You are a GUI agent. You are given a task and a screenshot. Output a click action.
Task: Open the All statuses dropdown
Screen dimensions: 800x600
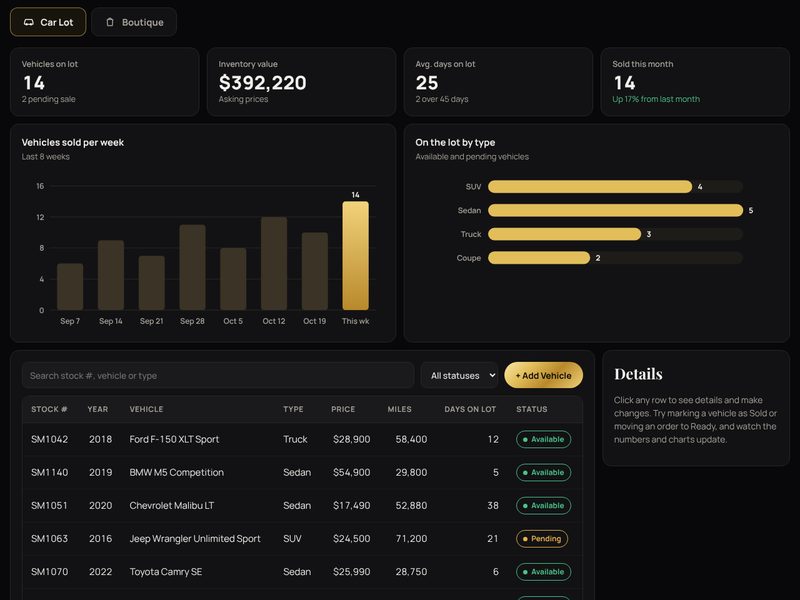click(x=460, y=376)
